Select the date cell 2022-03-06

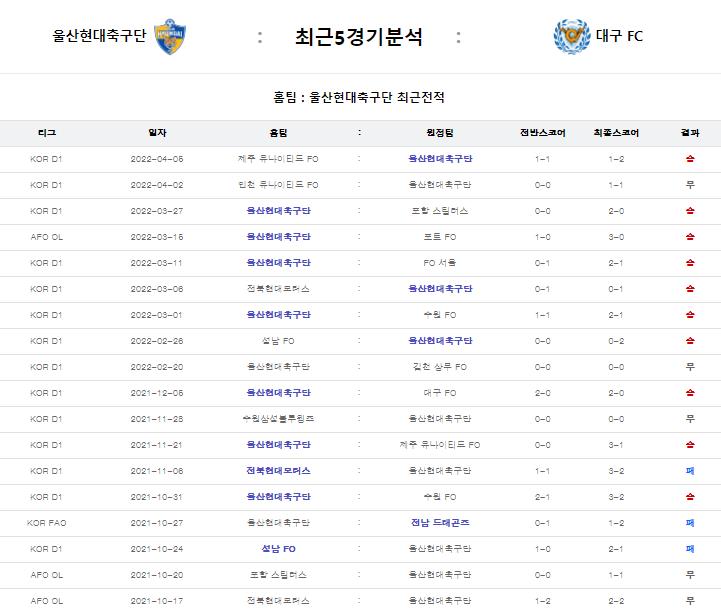click(157, 289)
